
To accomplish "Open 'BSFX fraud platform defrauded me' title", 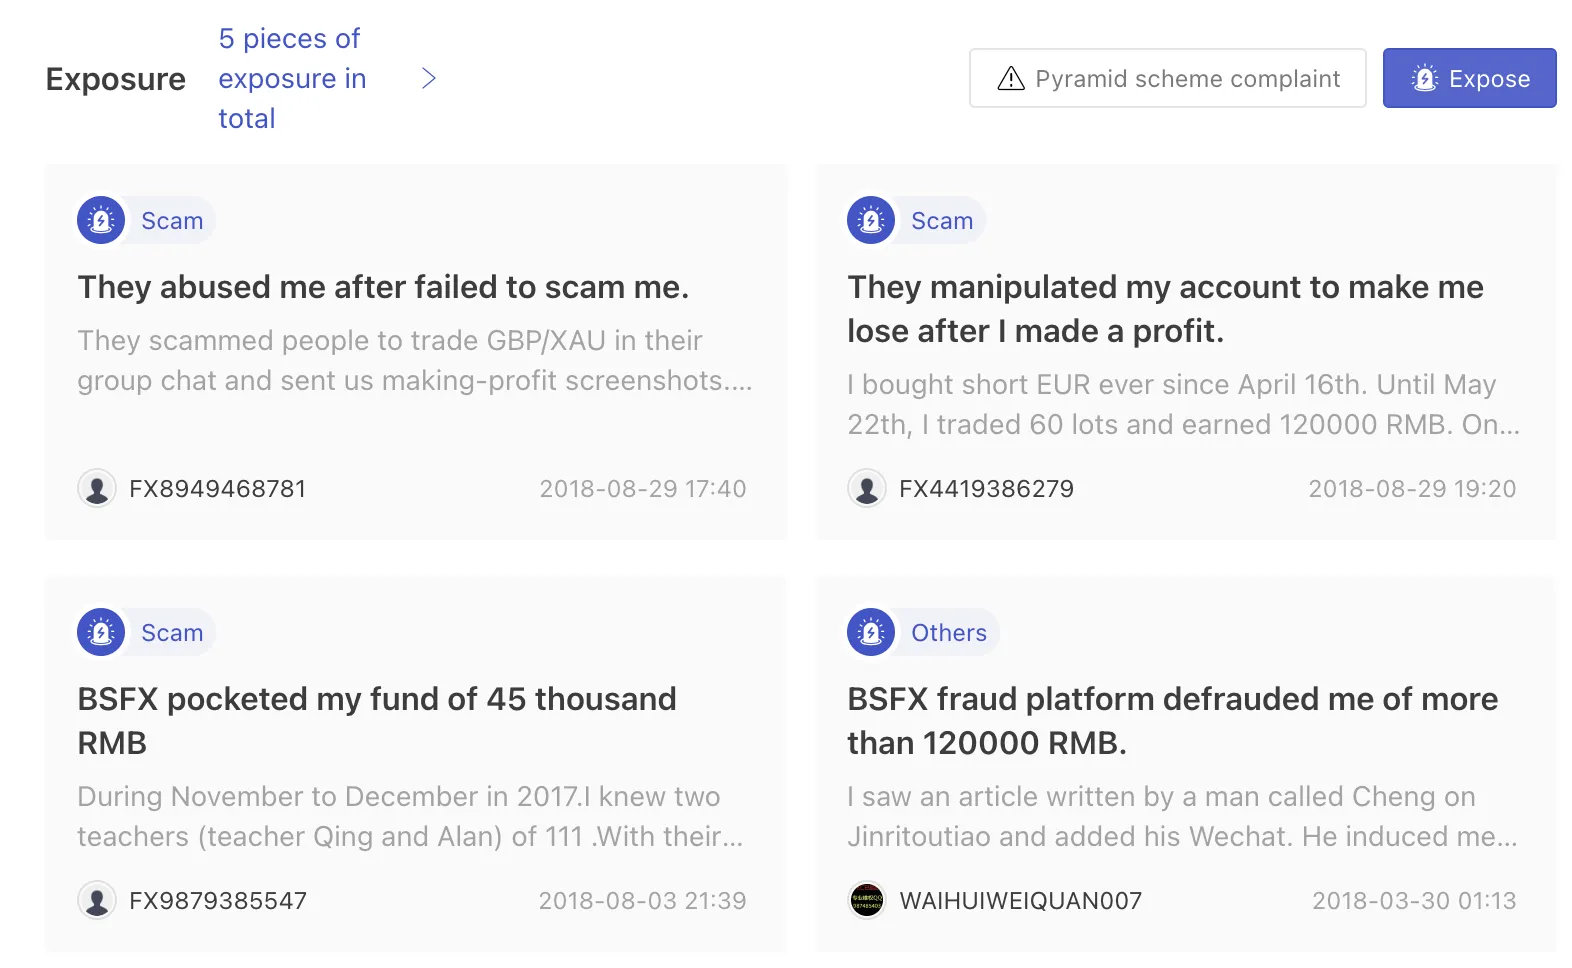I will [1173, 721].
